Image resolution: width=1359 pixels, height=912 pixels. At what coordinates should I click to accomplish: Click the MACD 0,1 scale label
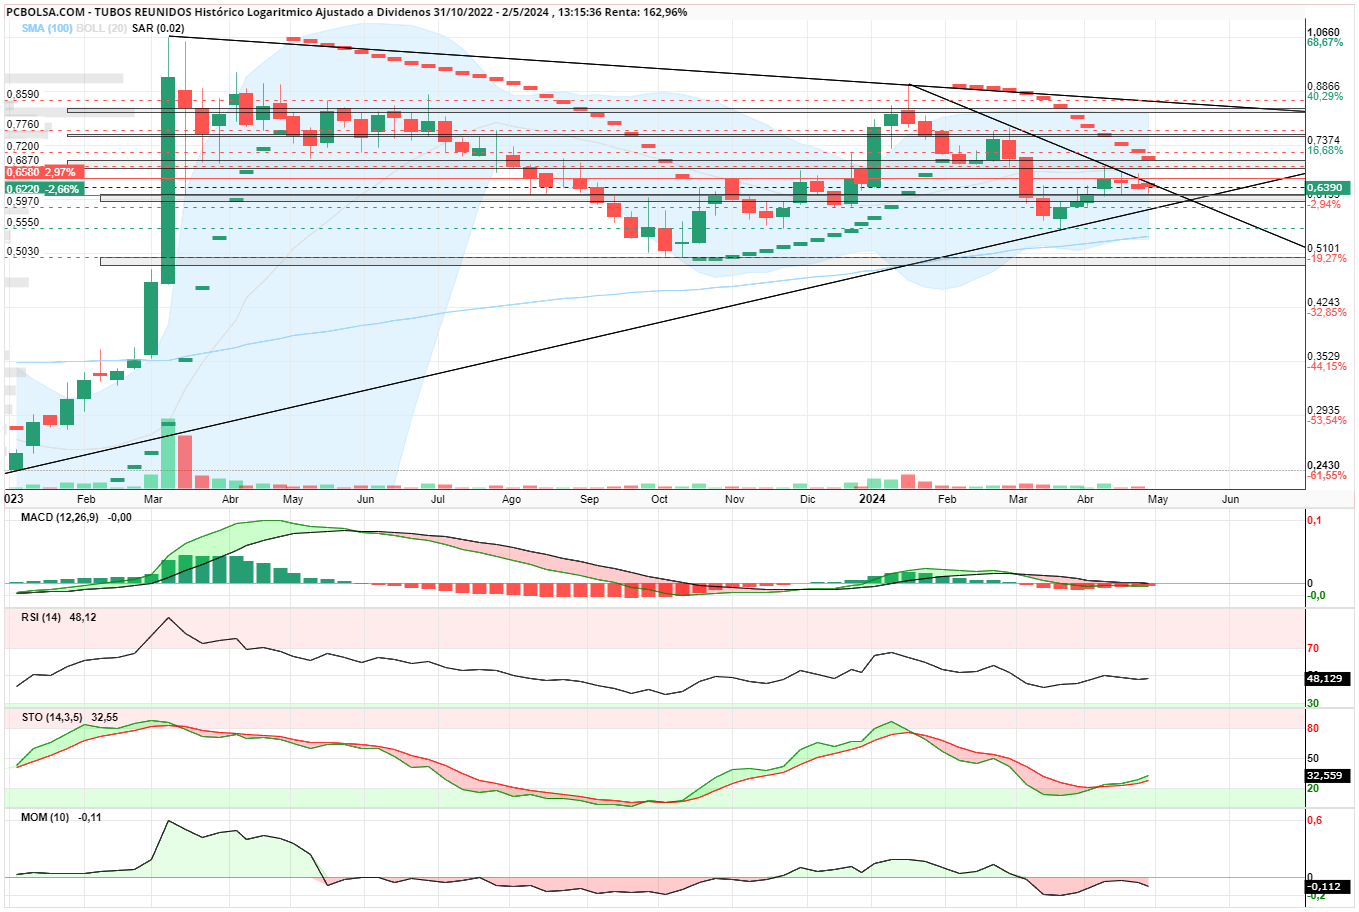[1314, 520]
